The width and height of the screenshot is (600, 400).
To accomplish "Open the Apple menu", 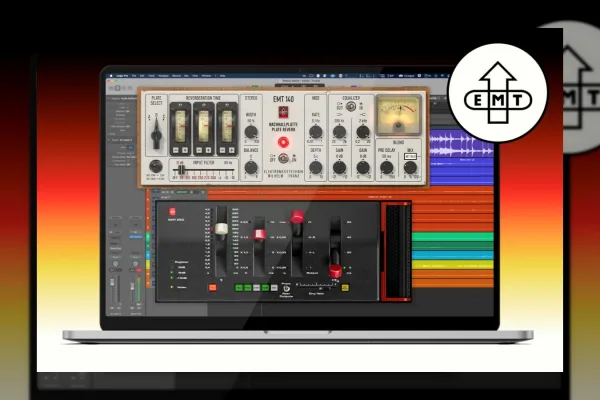I will pos(111,76).
